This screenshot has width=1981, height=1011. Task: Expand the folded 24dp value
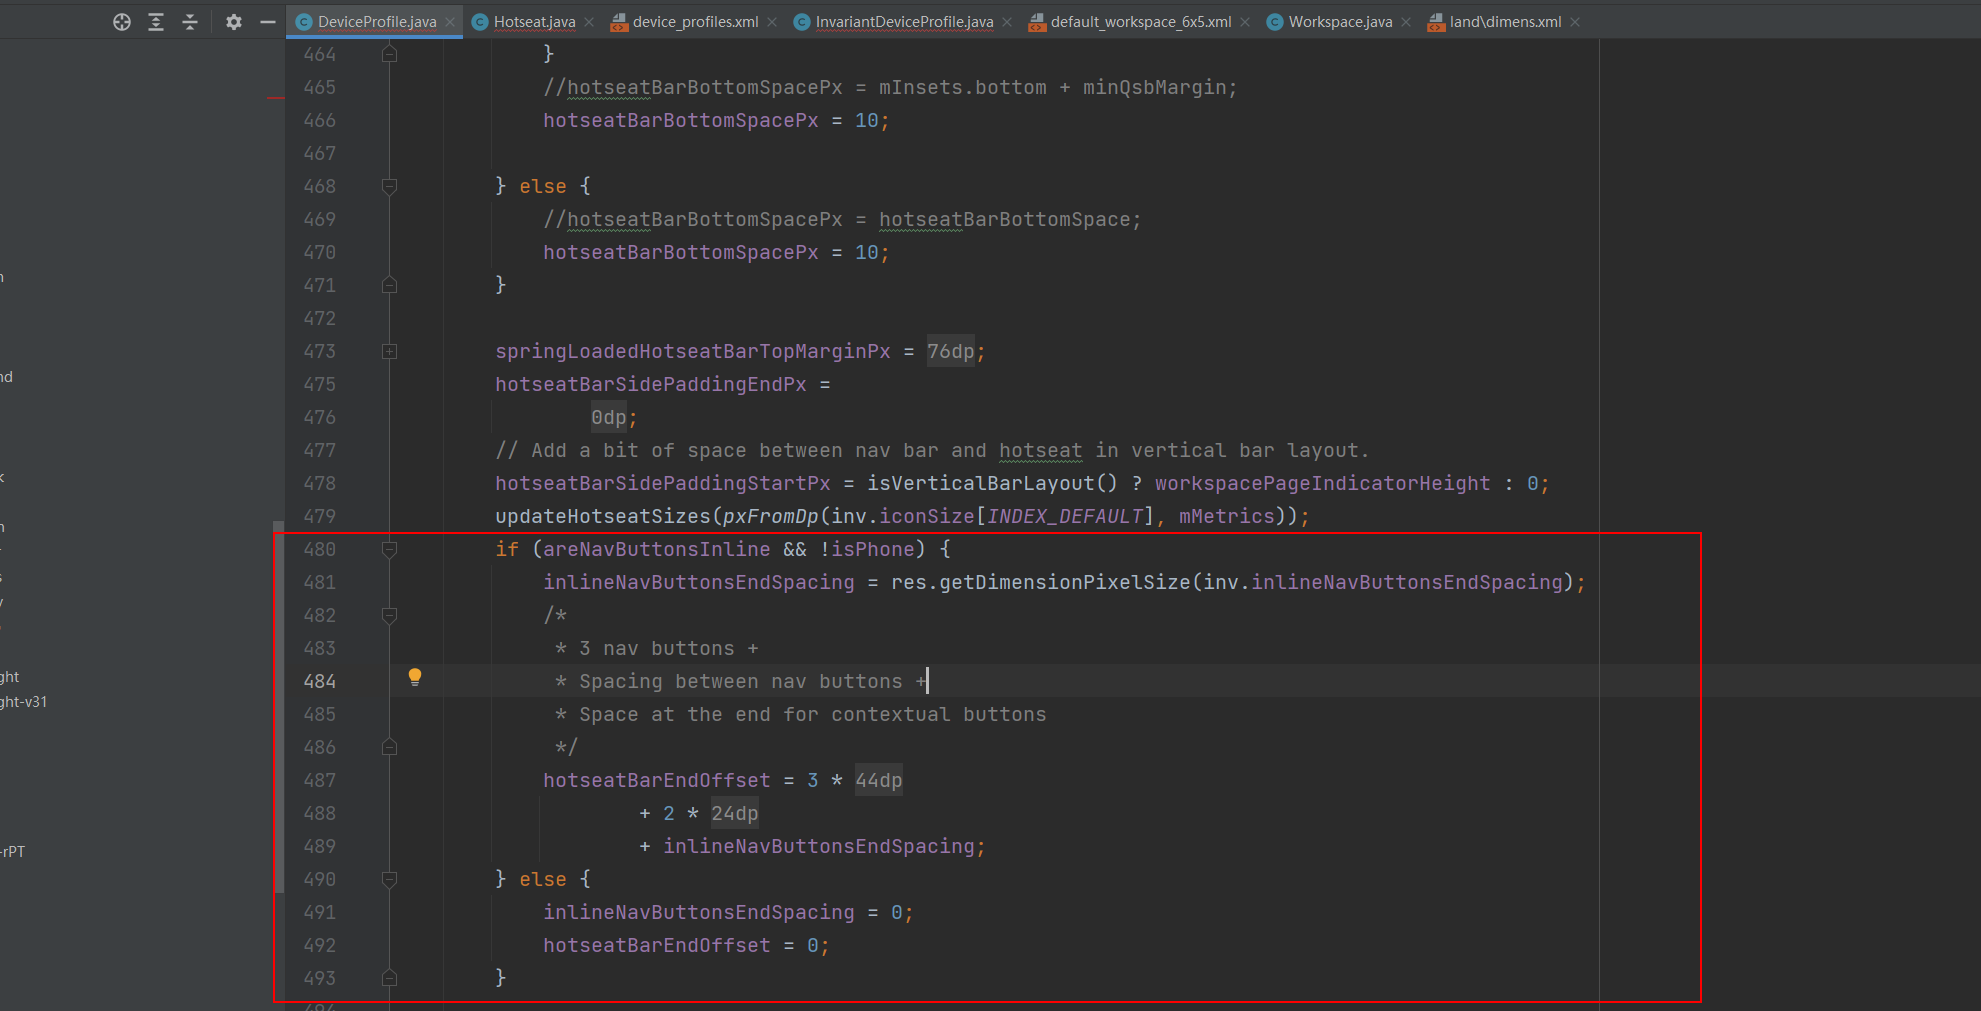(x=735, y=813)
